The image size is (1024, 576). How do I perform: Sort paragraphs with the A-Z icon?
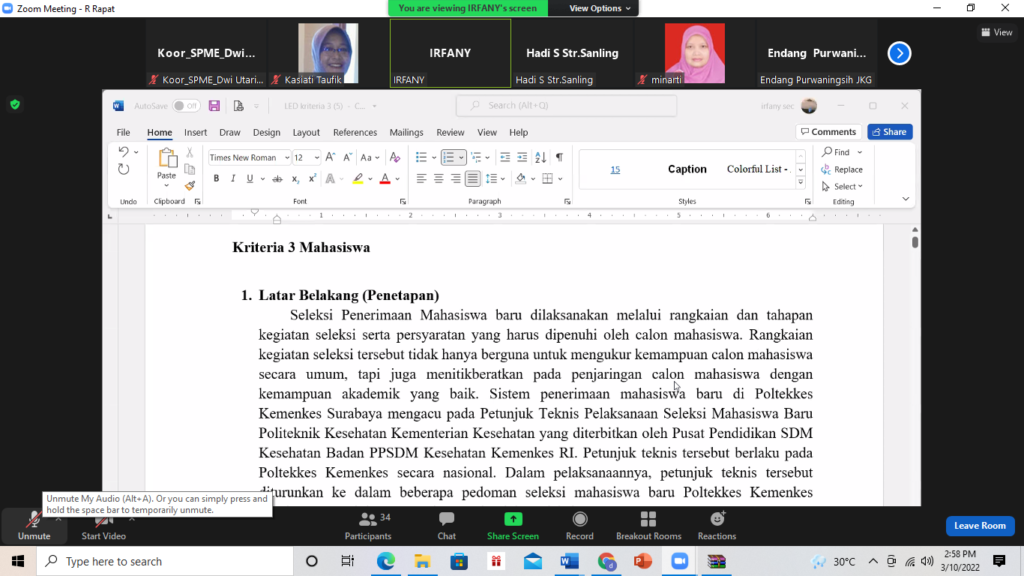(x=540, y=157)
